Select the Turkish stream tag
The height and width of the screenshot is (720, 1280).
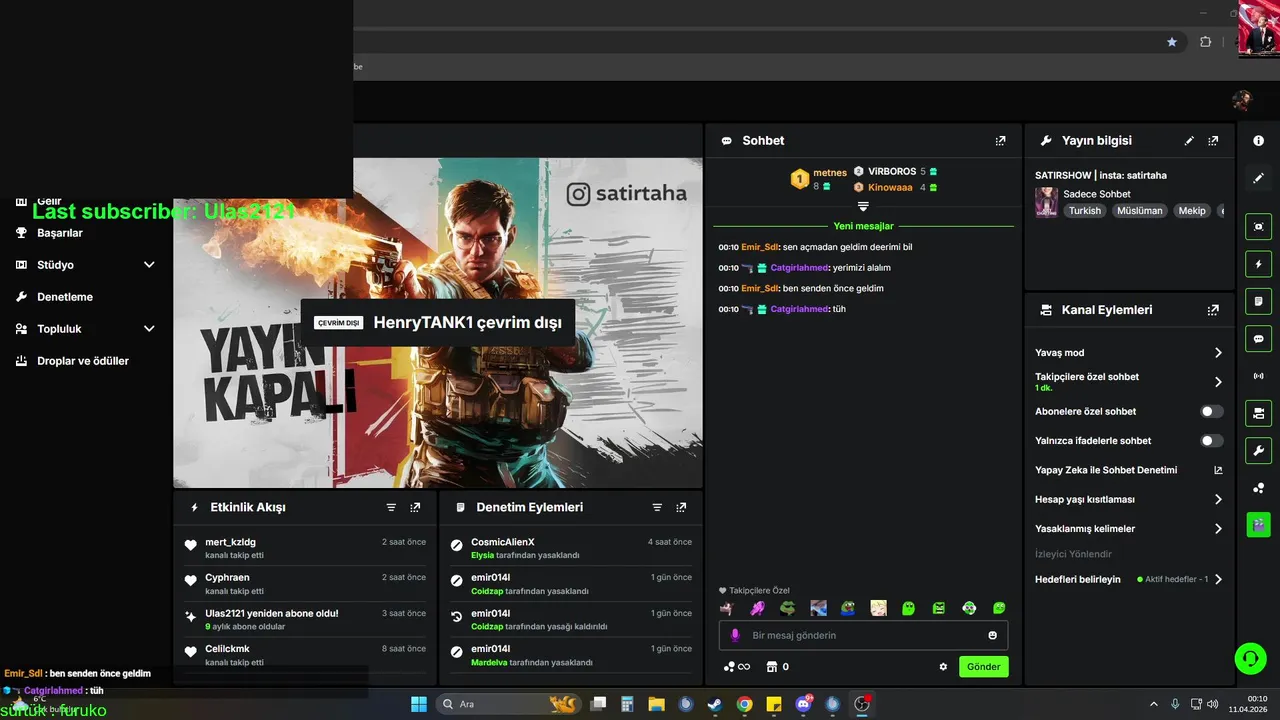(1085, 211)
